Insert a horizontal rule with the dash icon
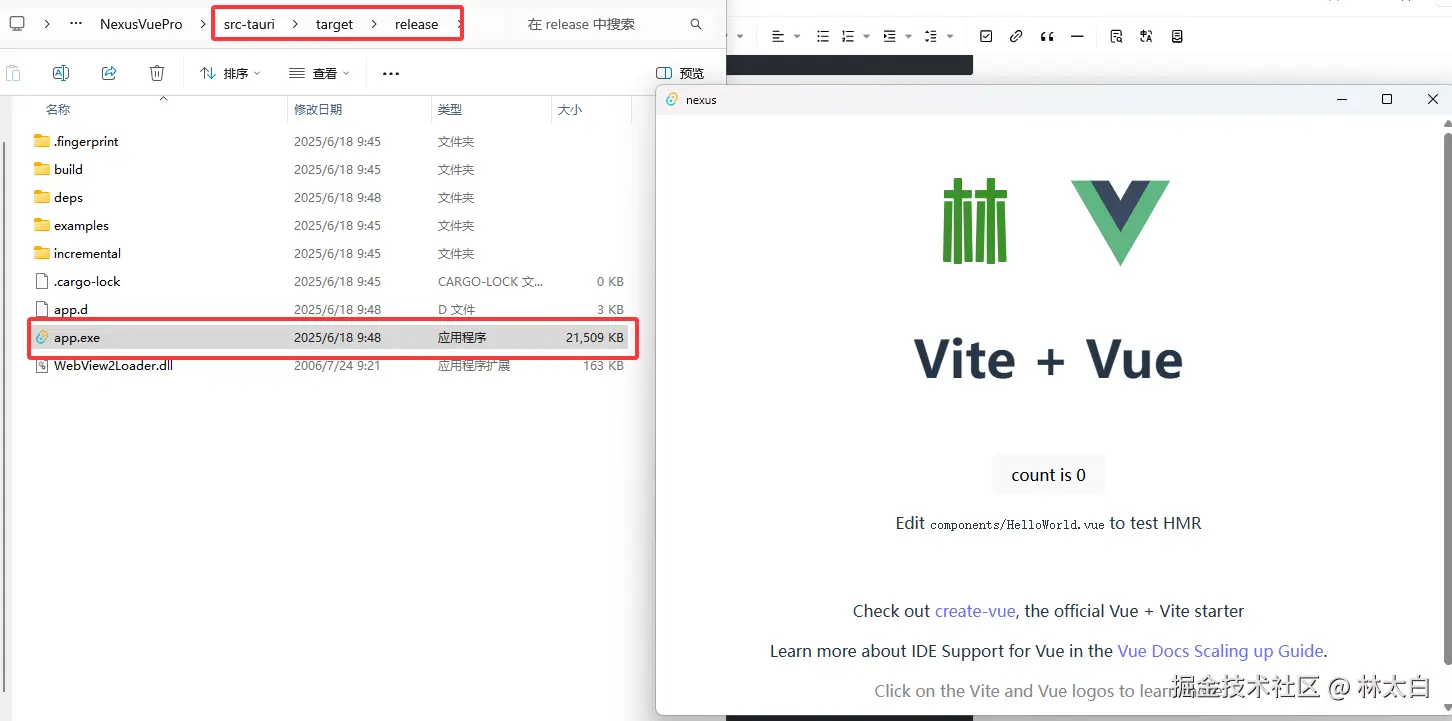 point(1077,36)
